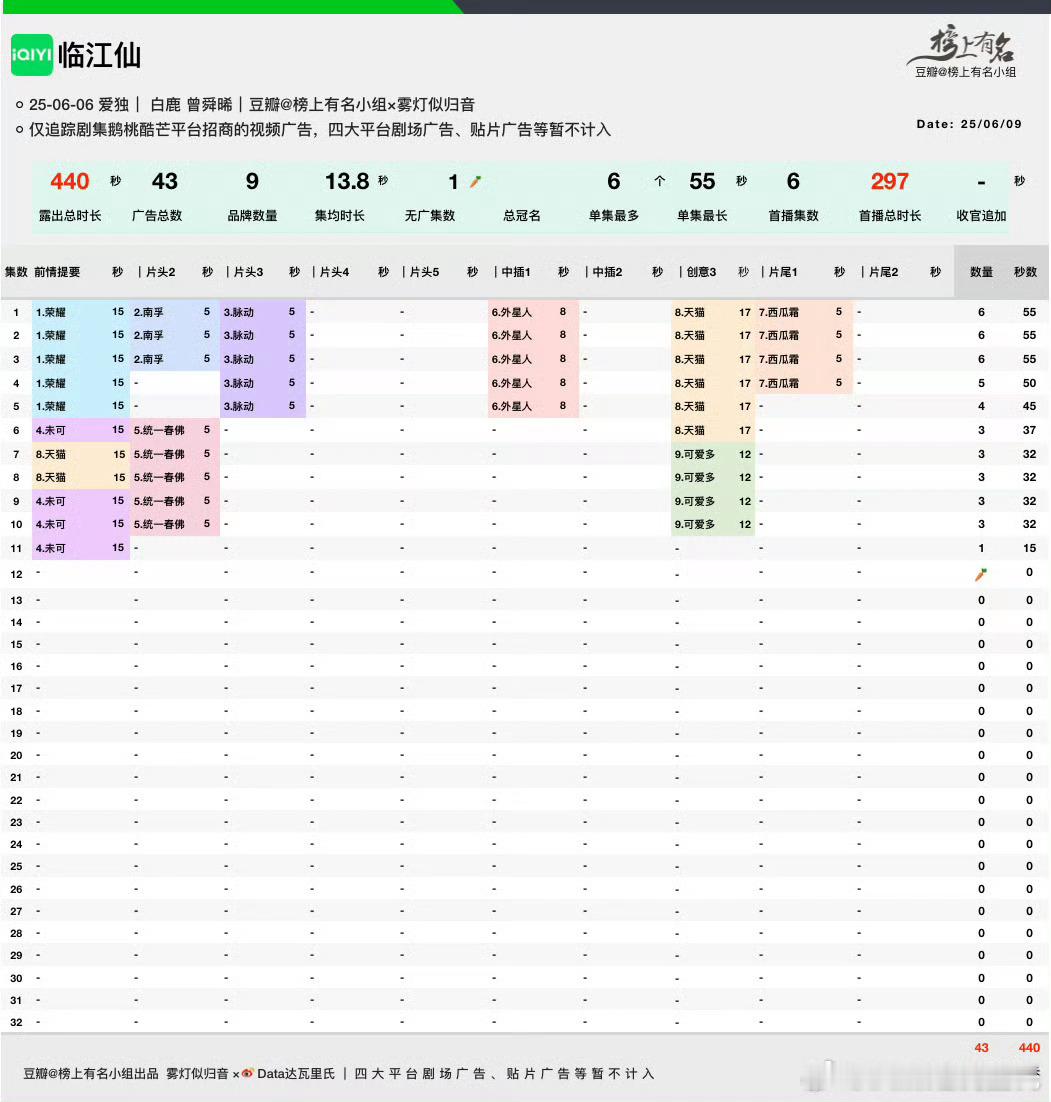Click the up arrow next to 单集最多
The image size is (1051, 1102).
659,181
